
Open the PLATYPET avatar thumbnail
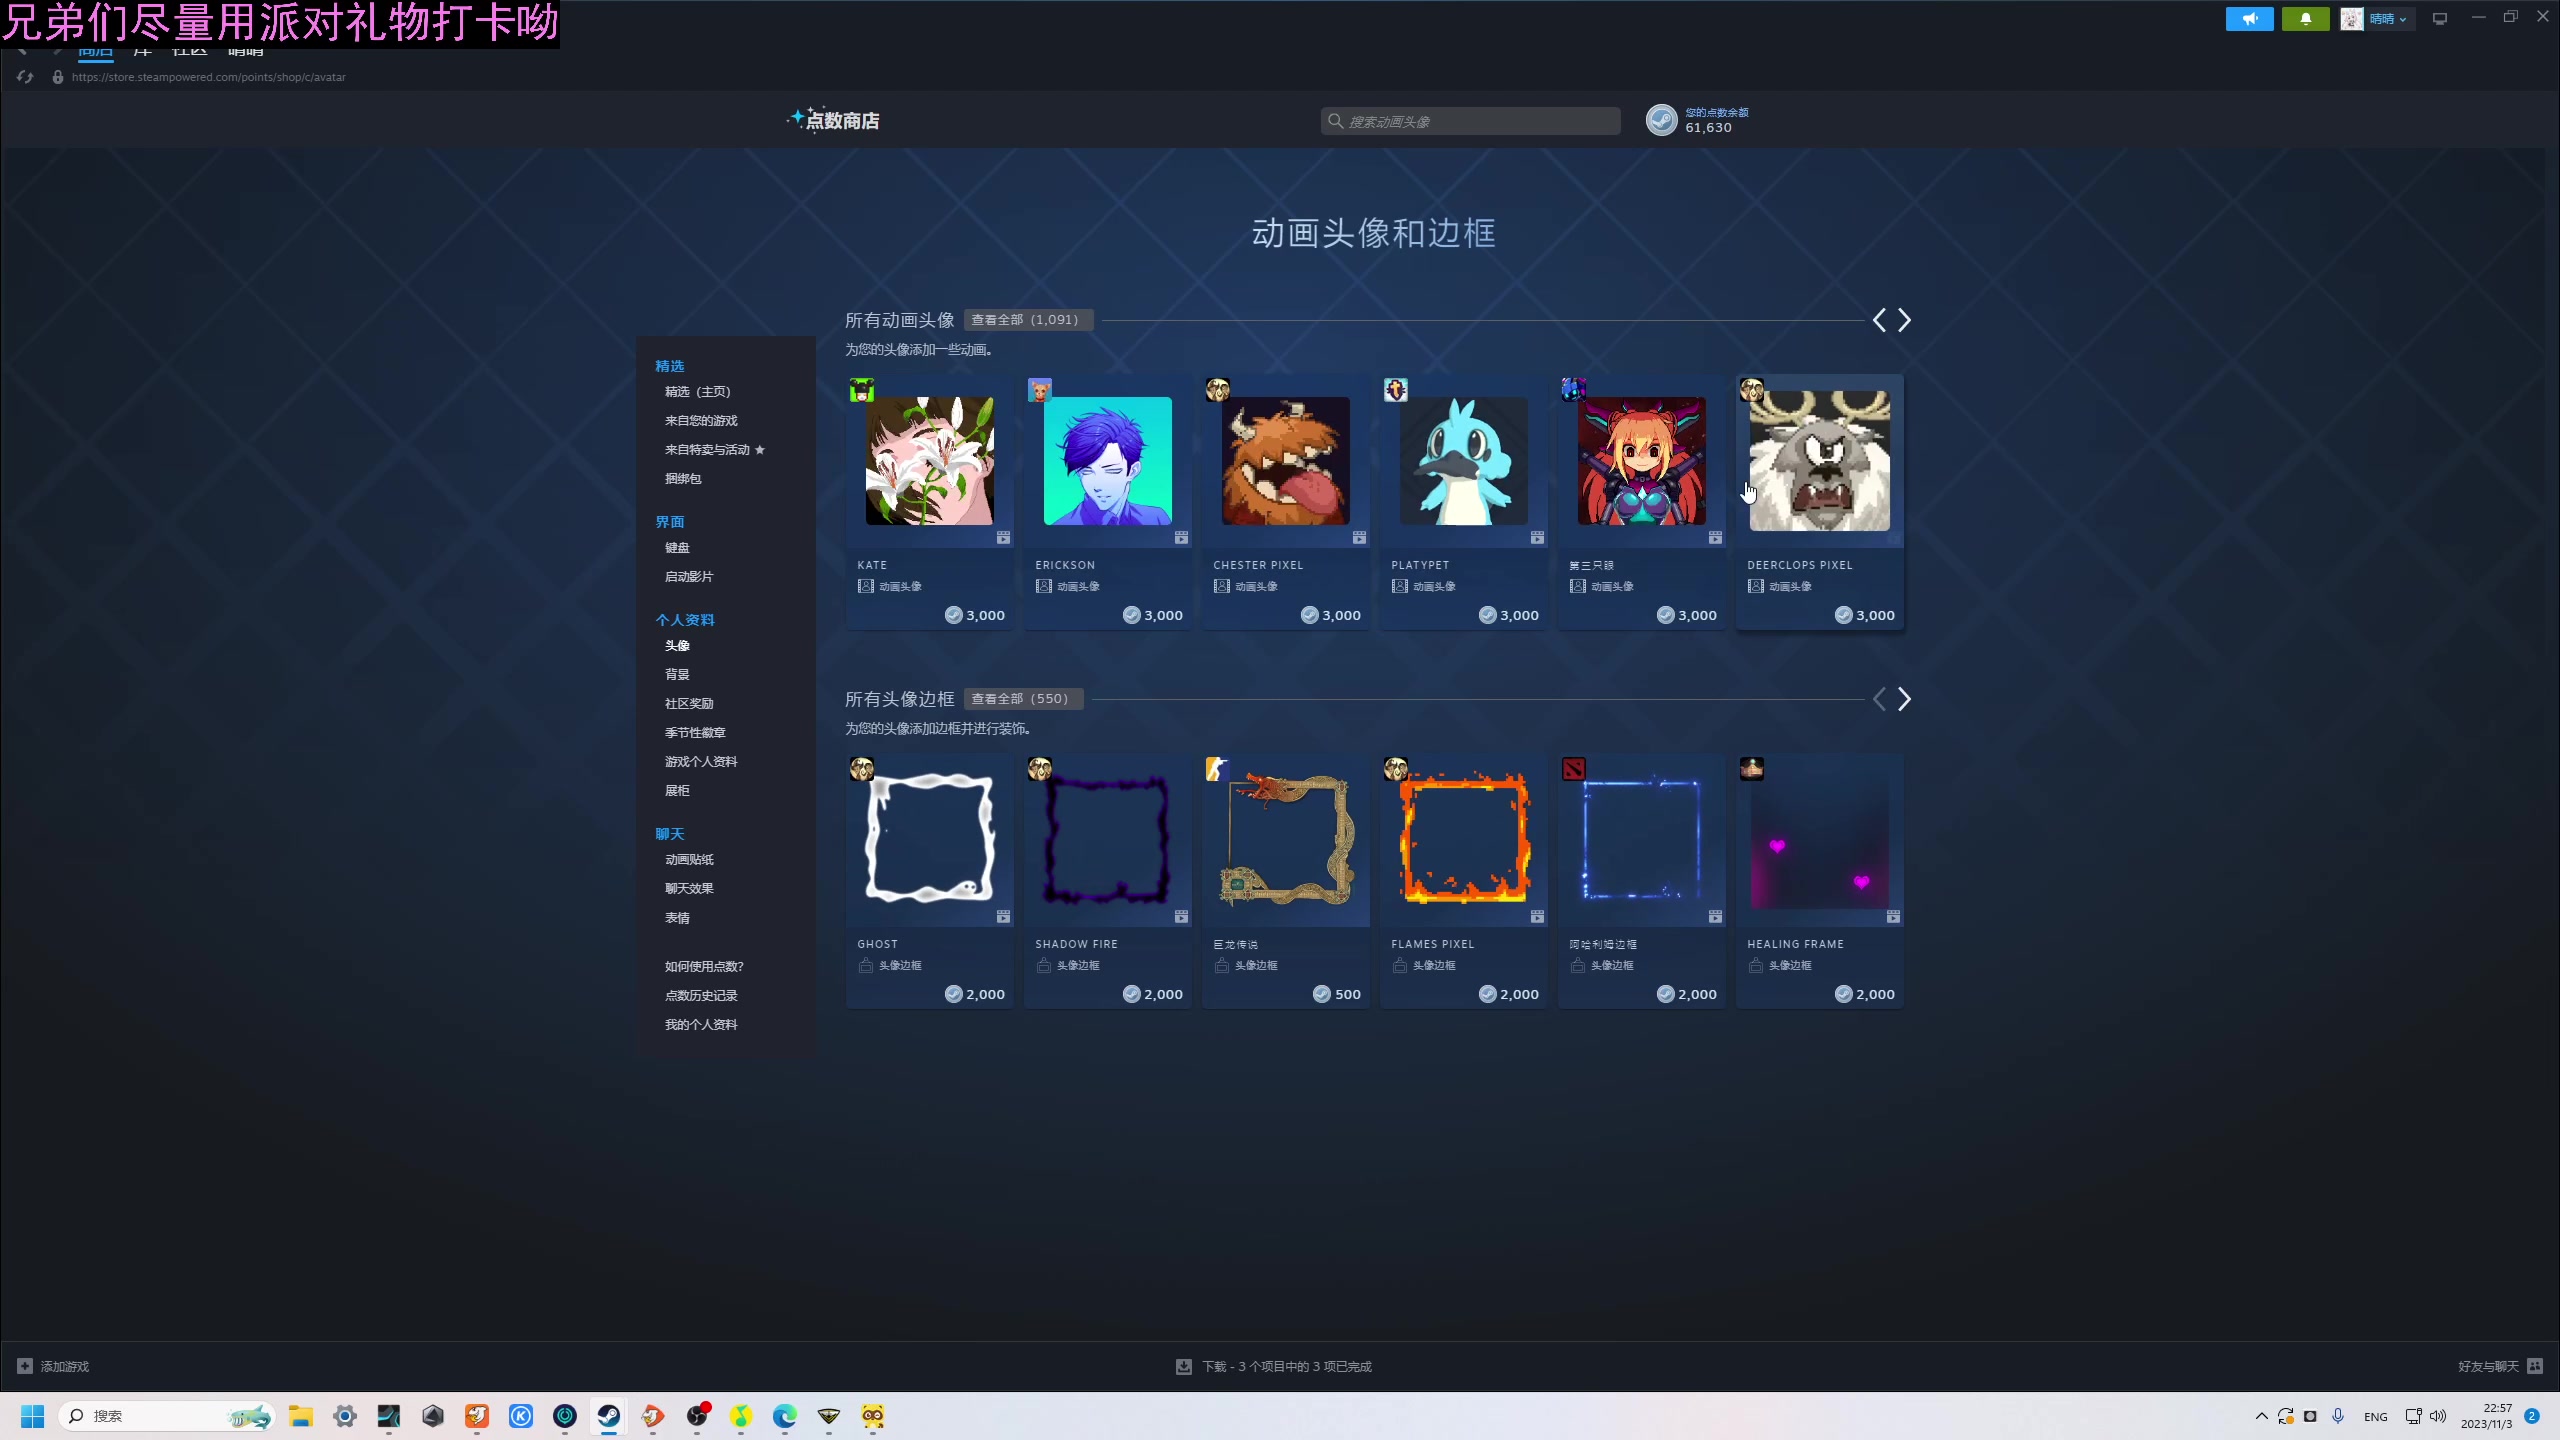pos(1463,461)
